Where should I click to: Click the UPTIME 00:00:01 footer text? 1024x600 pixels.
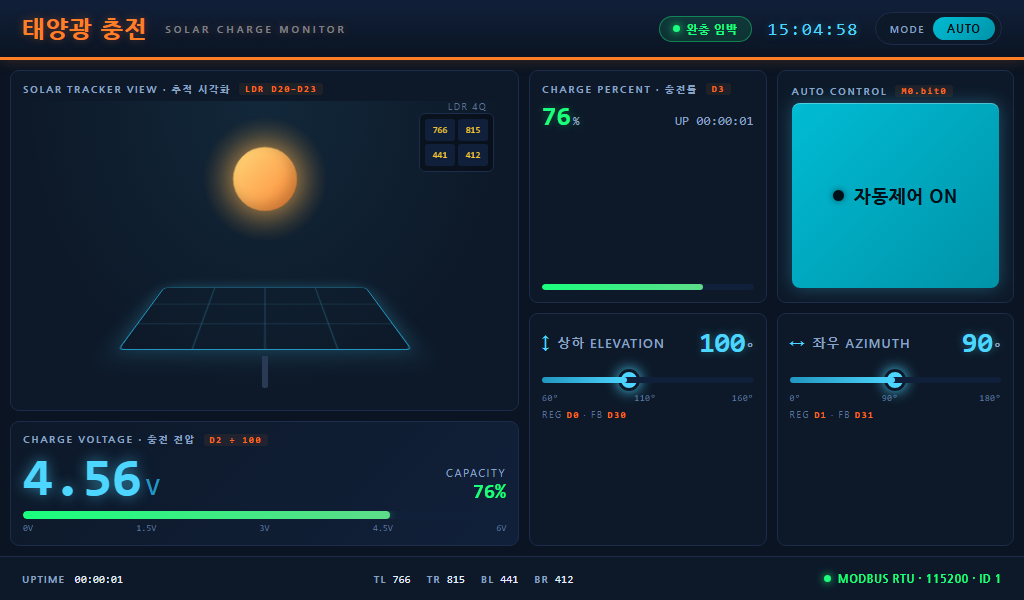(72, 579)
